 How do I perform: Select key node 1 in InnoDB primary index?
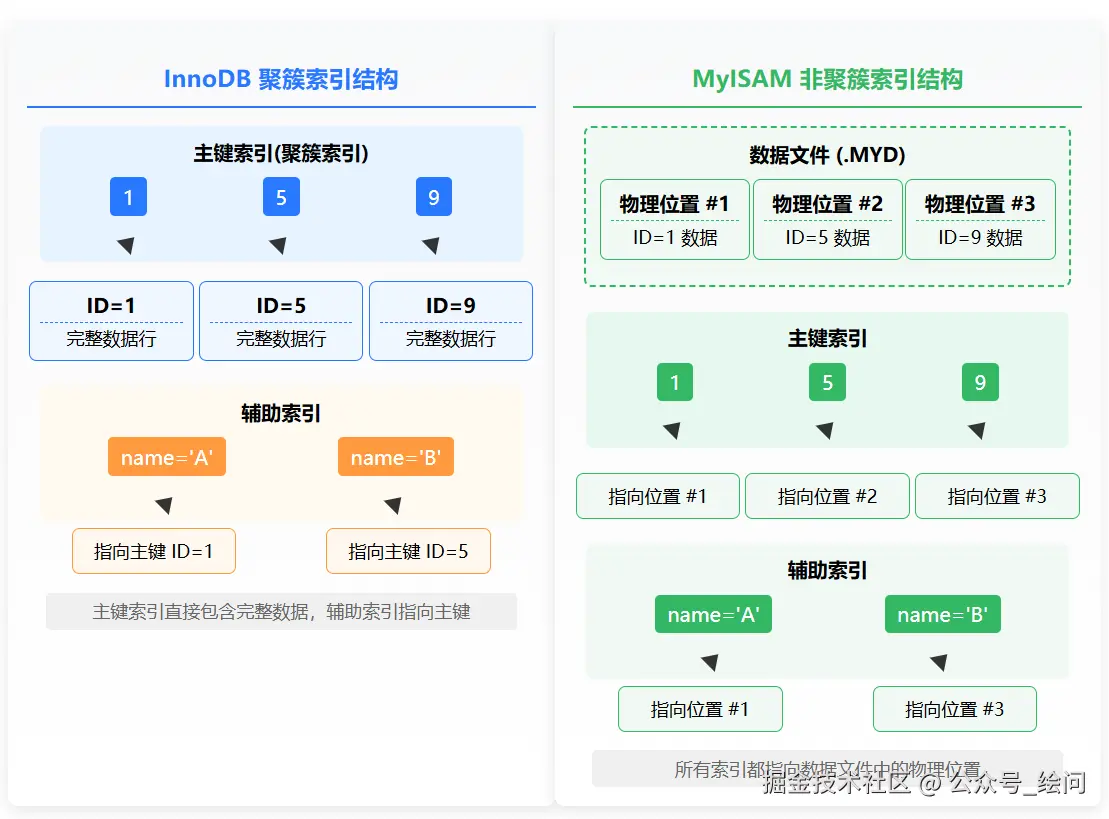(128, 197)
